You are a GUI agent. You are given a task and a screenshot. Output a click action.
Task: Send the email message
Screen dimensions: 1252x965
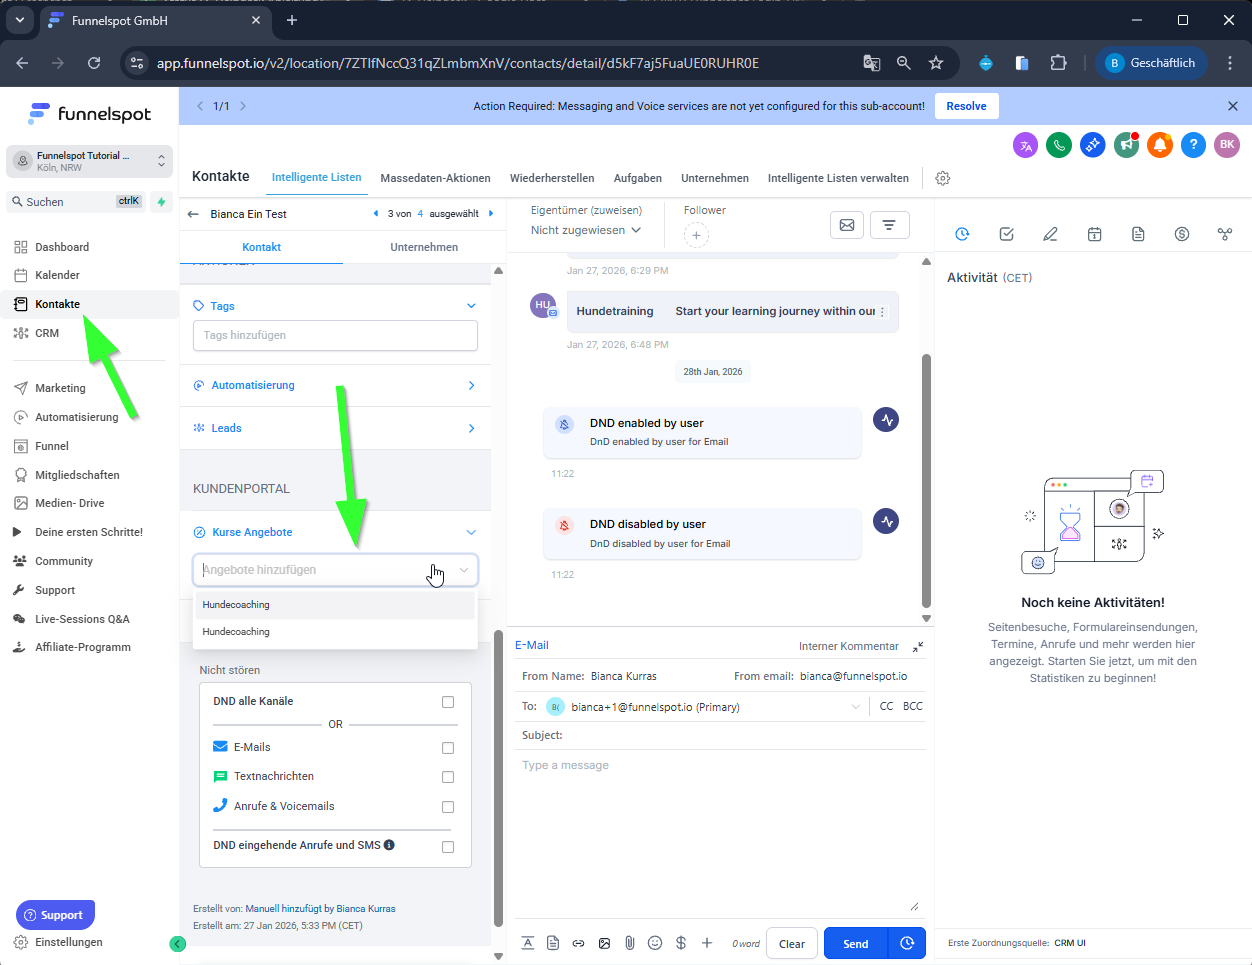[x=856, y=943]
